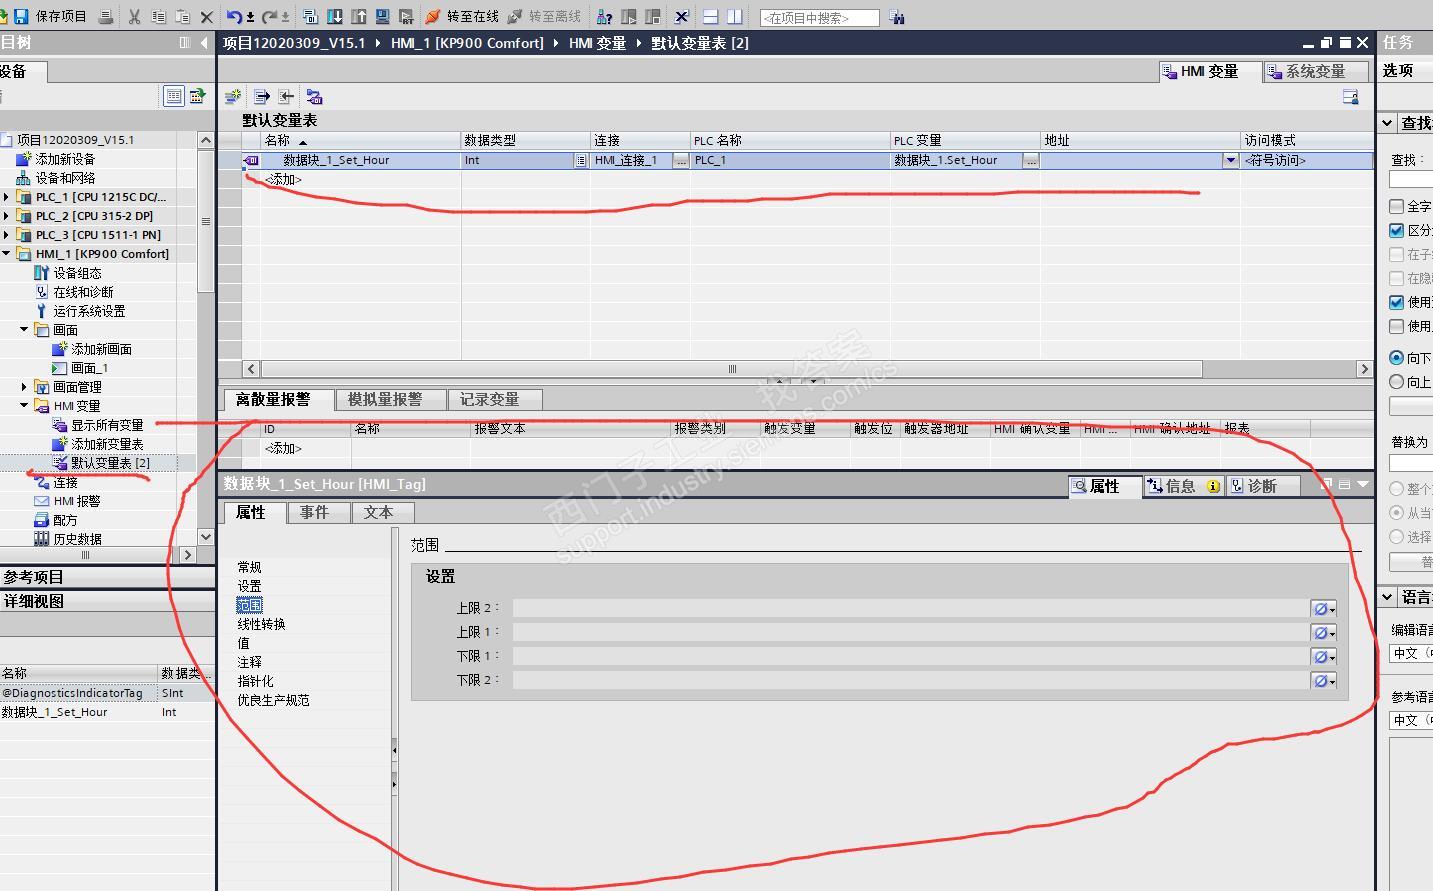Download to device icon
The width and height of the screenshot is (1433, 891).
point(334,17)
